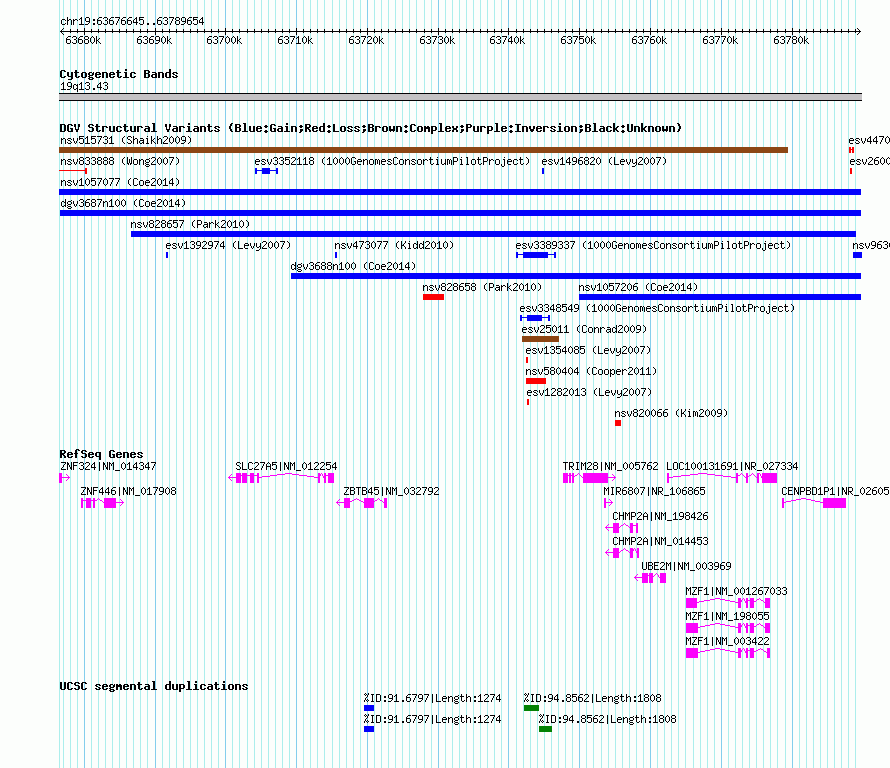The width and height of the screenshot is (890, 768).
Task: Click the red nsv580404 (Cooper2011) loss bar
Action: point(536,381)
